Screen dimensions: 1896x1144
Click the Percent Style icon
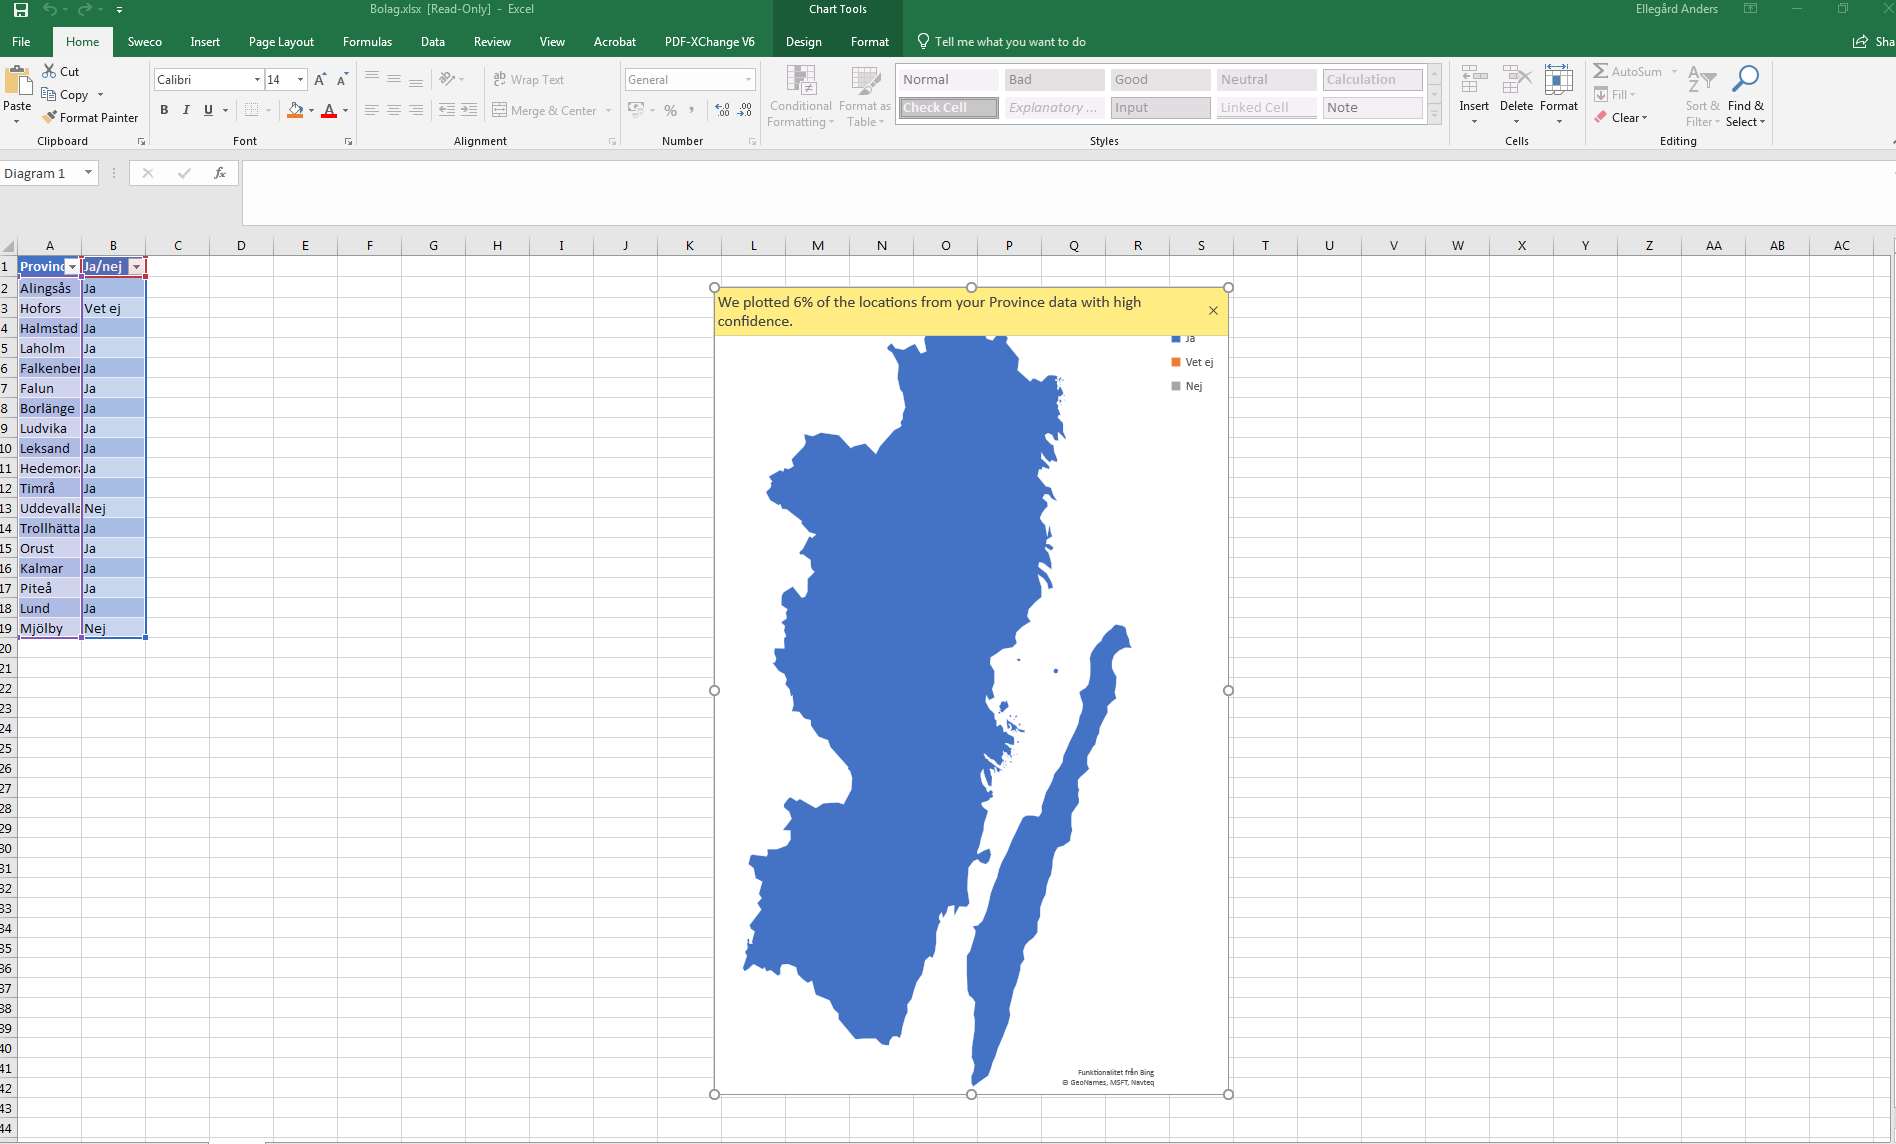pos(670,110)
